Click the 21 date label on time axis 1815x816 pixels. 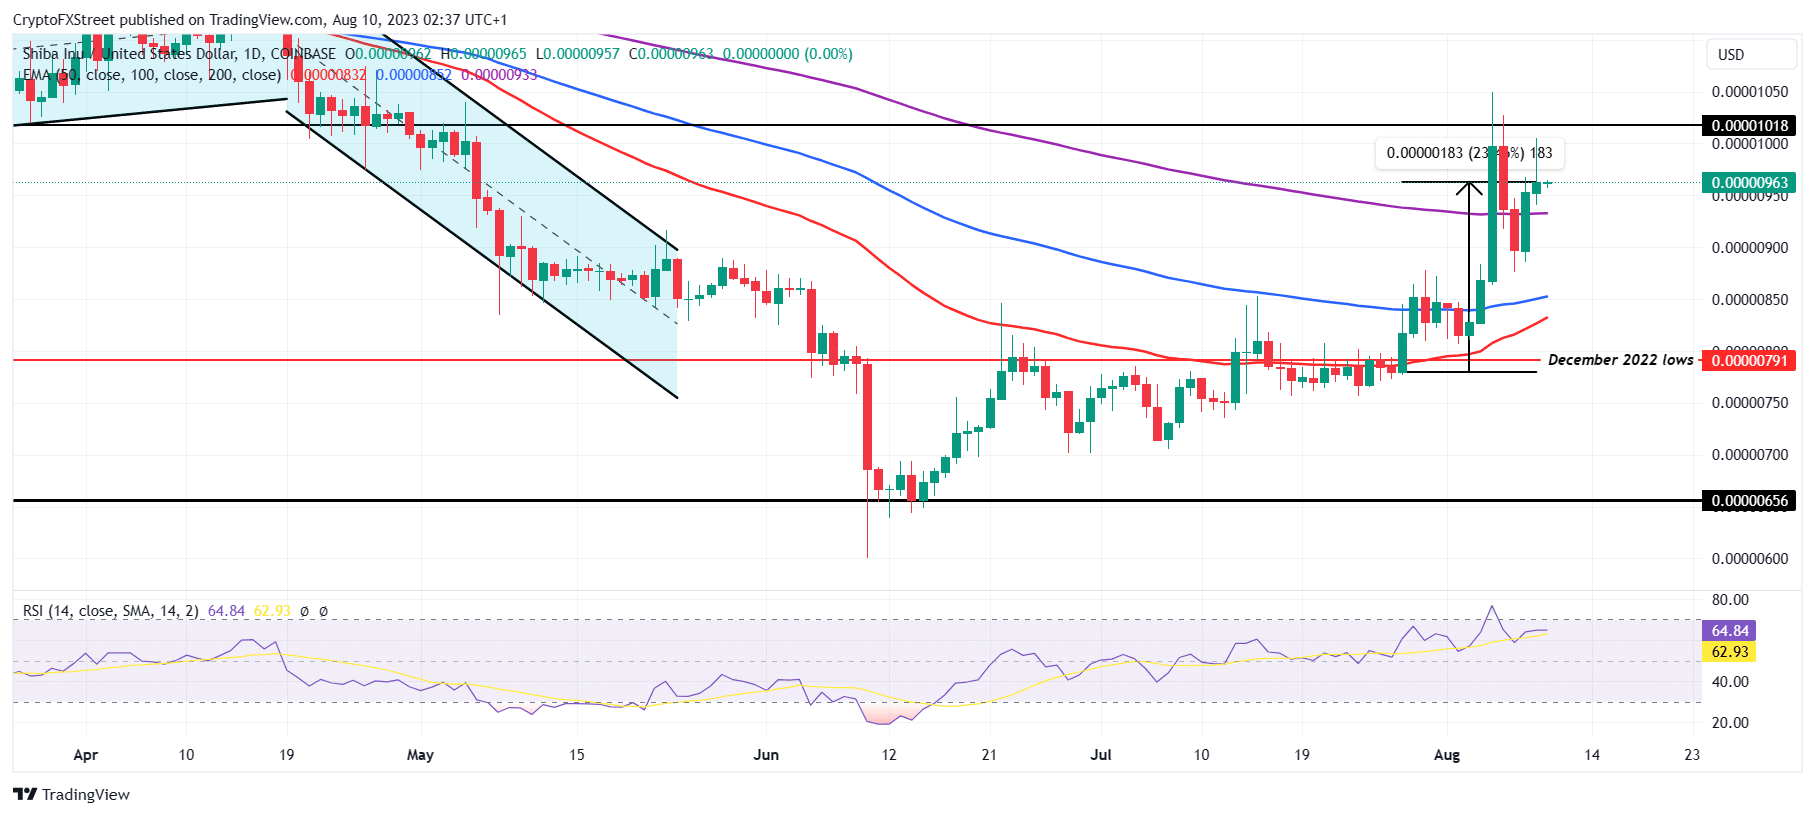[x=989, y=755]
